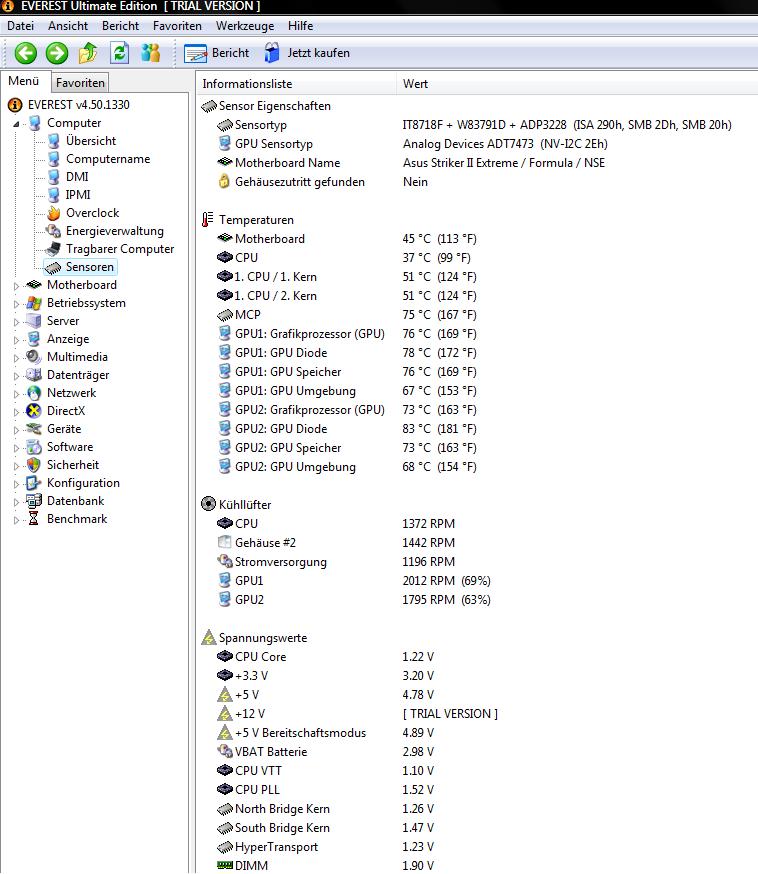758x874 pixels.
Task: Select the GPU2: GPU Diode row
Action: pos(347,429)
